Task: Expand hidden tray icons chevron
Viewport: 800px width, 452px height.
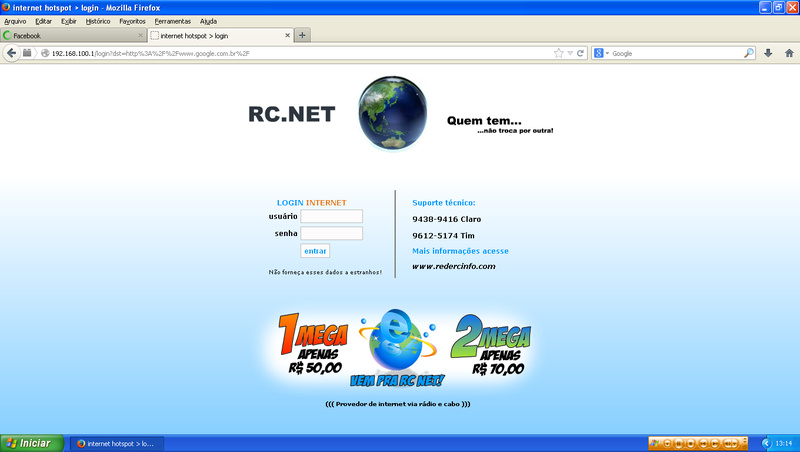Action: click(x=767, y=443)
